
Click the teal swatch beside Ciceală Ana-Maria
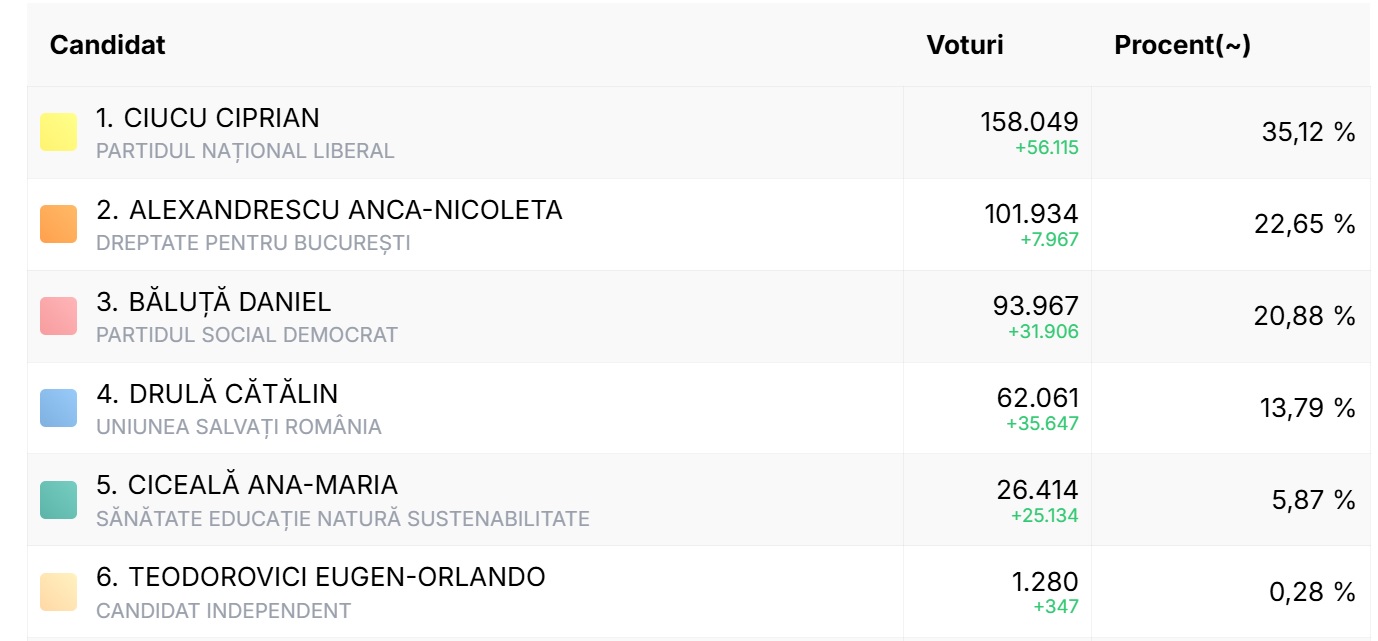(x=58, y=500)
